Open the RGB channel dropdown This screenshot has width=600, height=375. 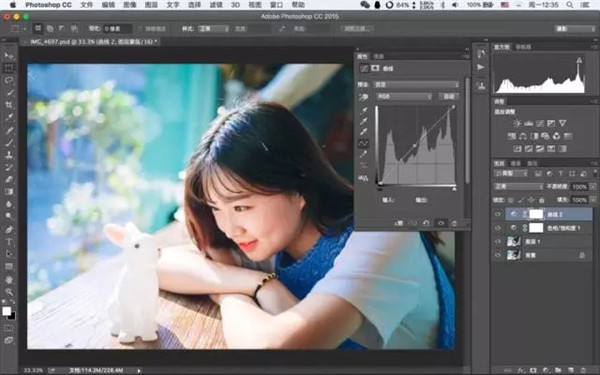coord(404,96)
